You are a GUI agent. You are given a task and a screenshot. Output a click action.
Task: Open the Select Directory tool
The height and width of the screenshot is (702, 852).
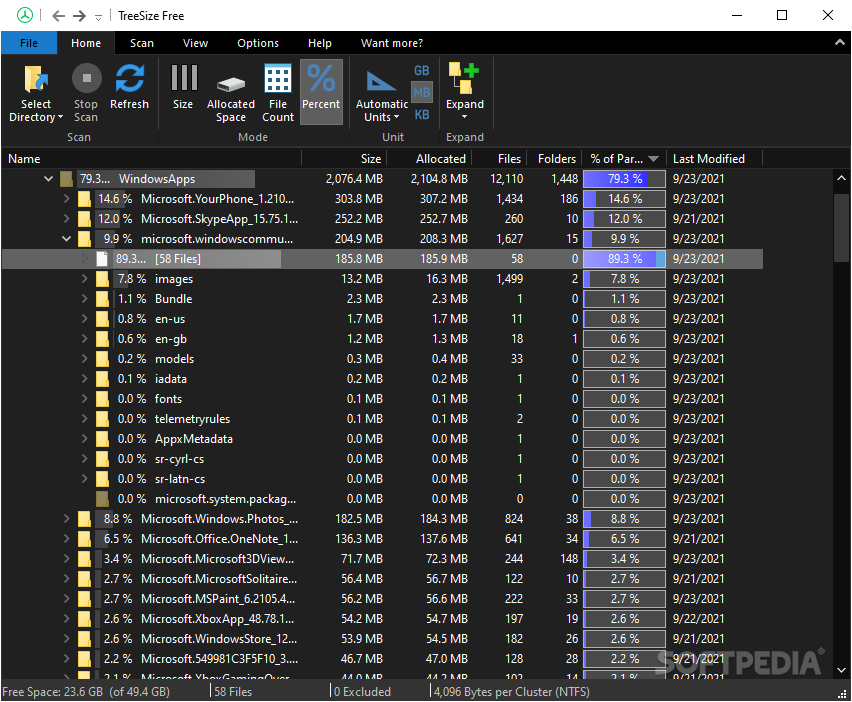[36, 92]
